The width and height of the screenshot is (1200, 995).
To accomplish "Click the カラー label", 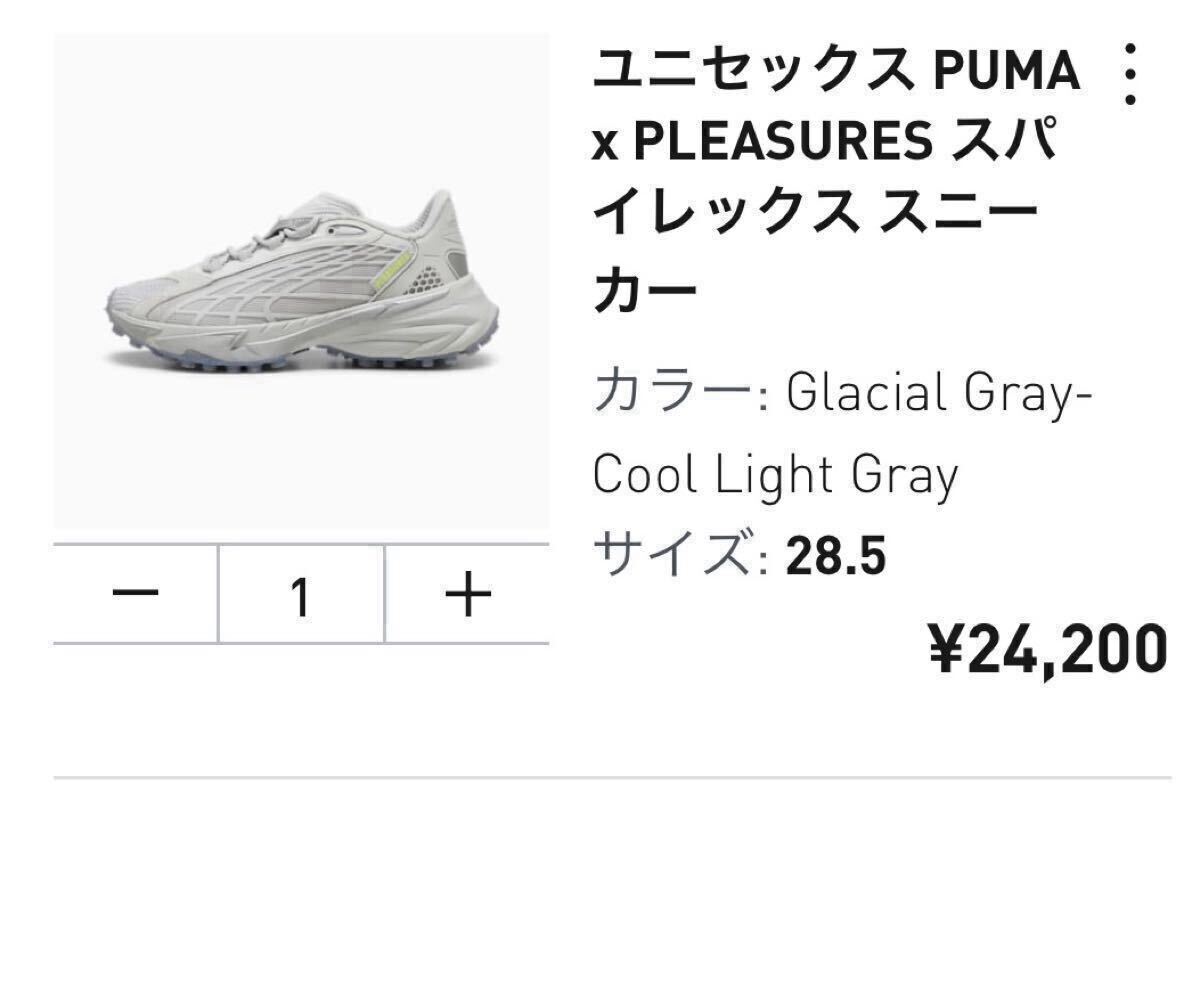I will 673,393.
